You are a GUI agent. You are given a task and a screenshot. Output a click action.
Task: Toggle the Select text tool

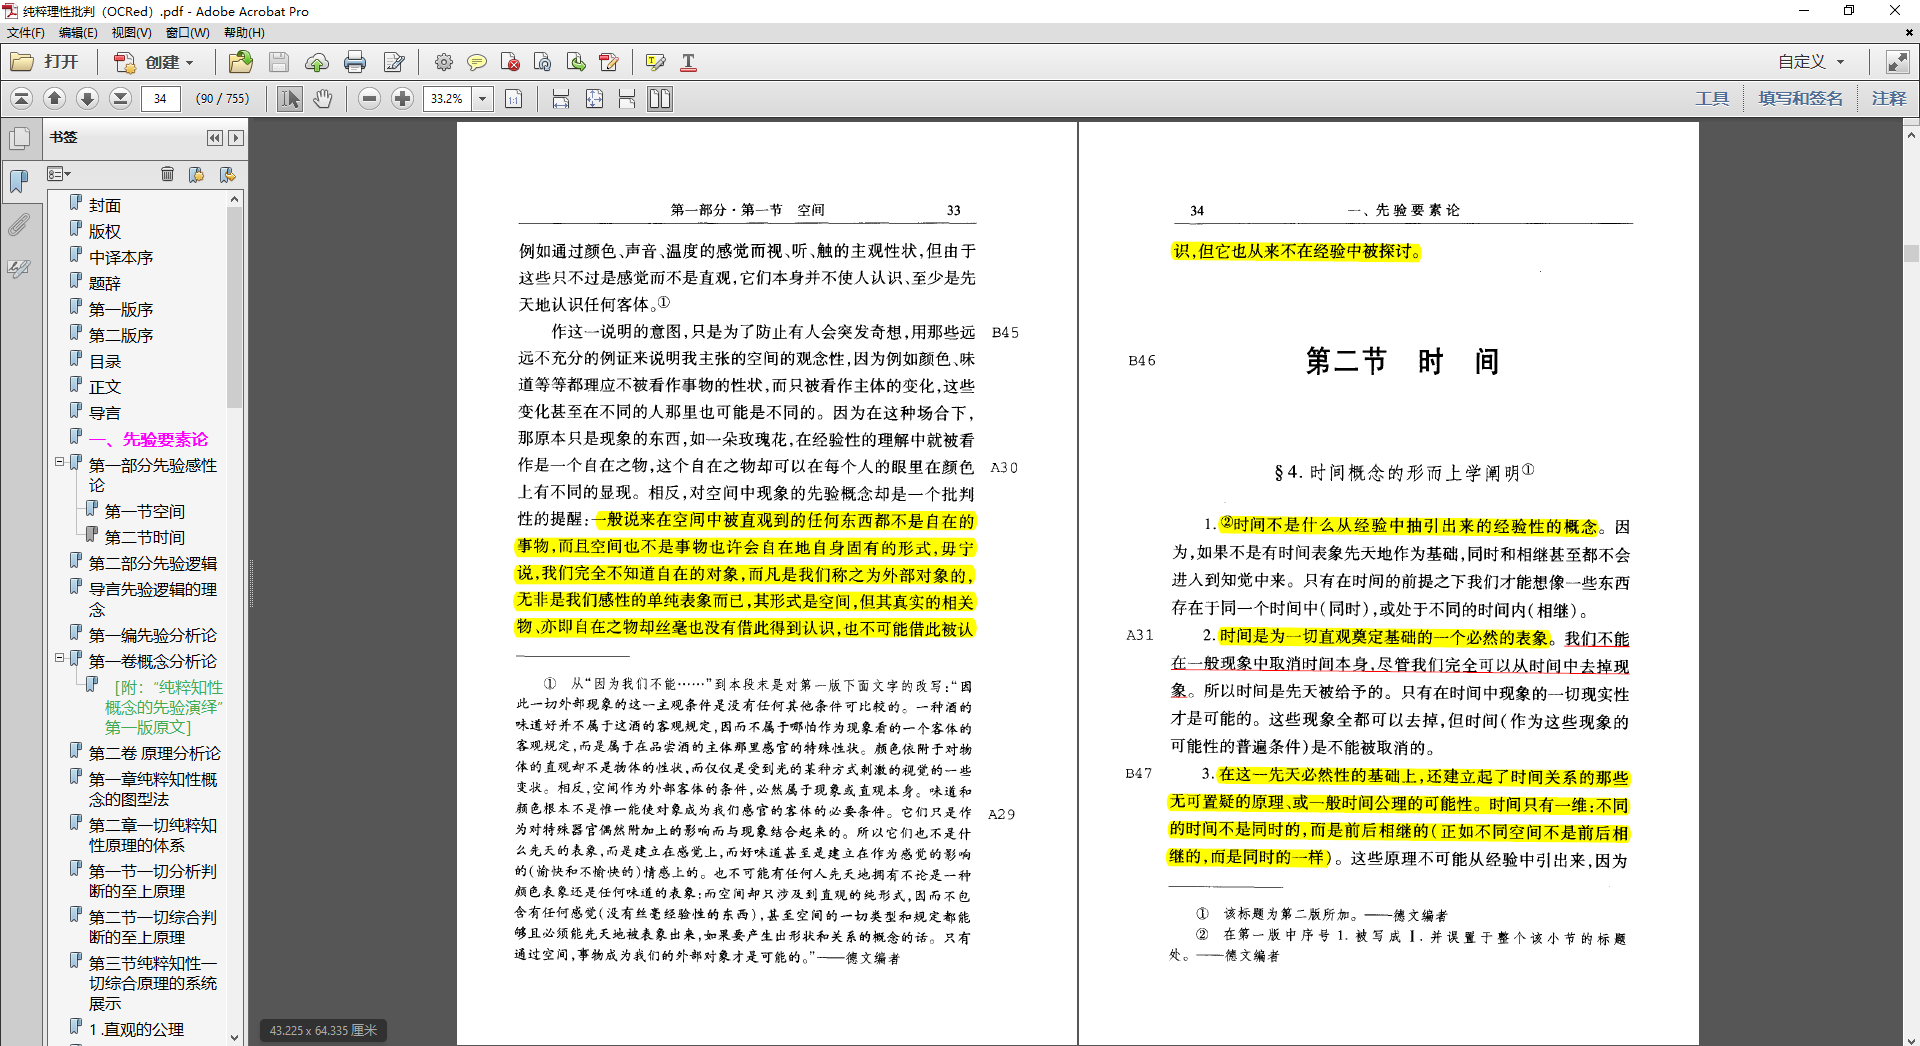(x=290, y=98)
